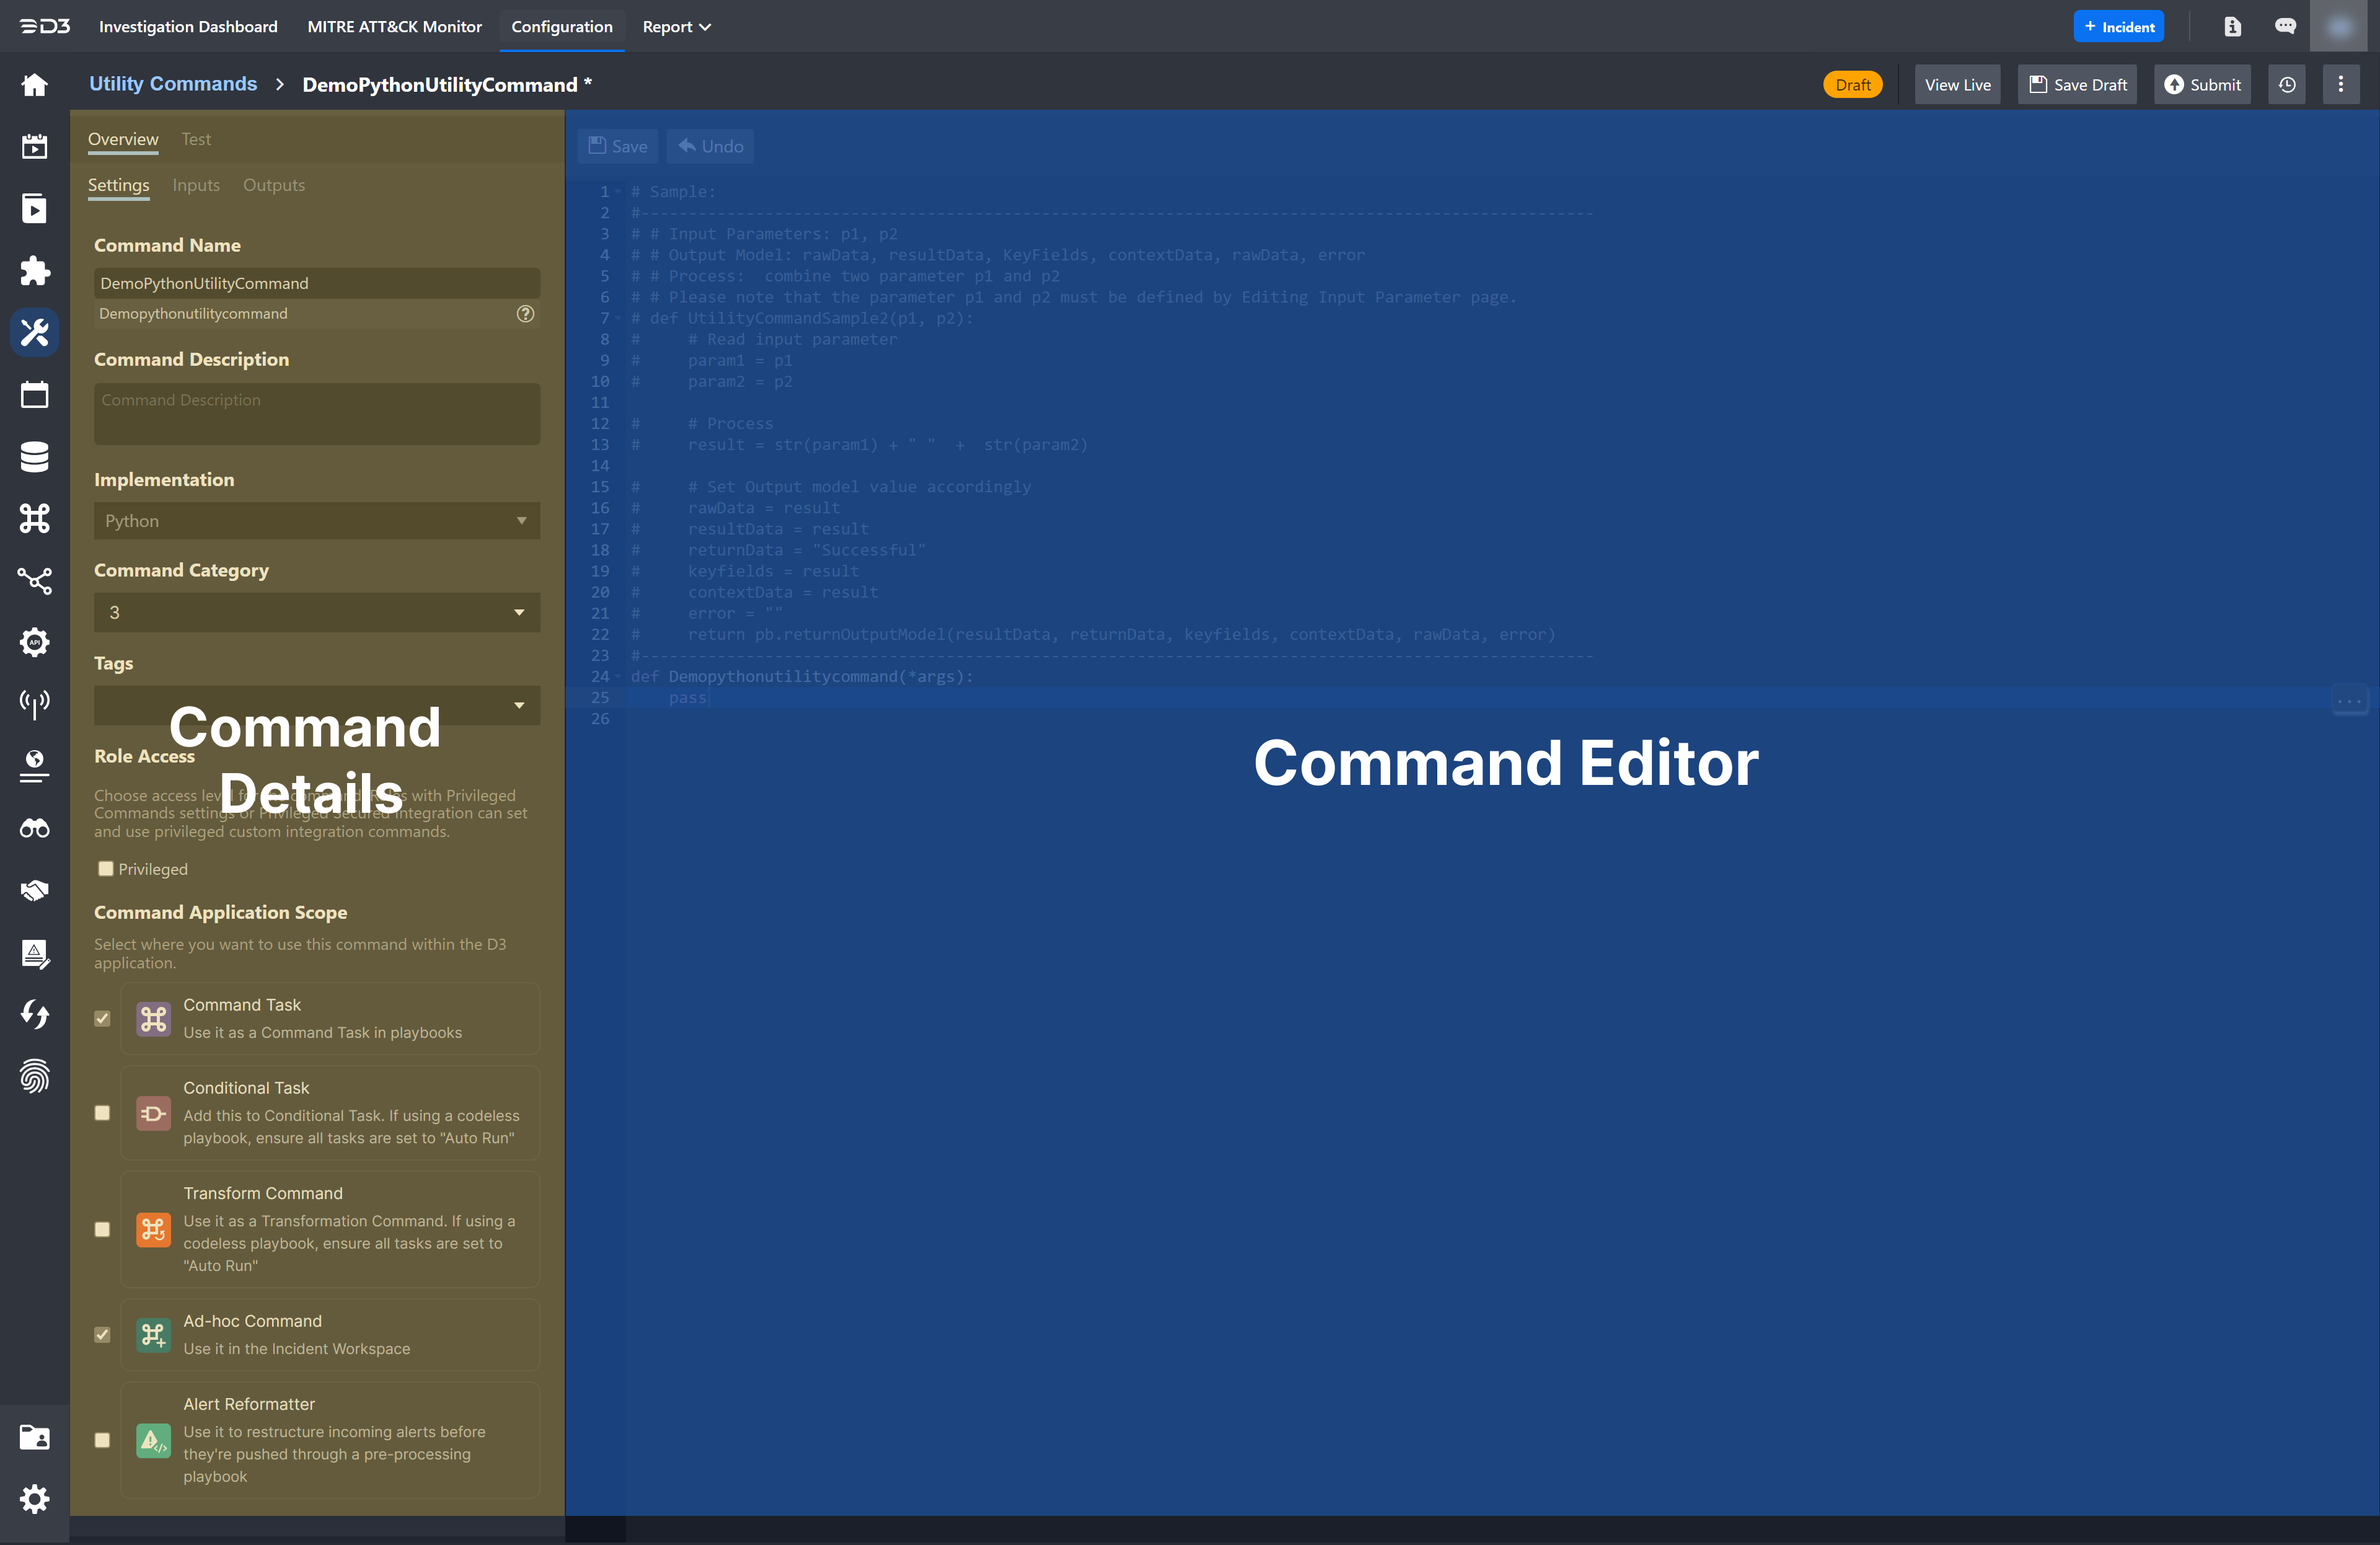Image resolution: width=2380 pixels, height=1545 pixels.
Task: Check the Conditional Task checkbox
Action: click(102, 1113)
